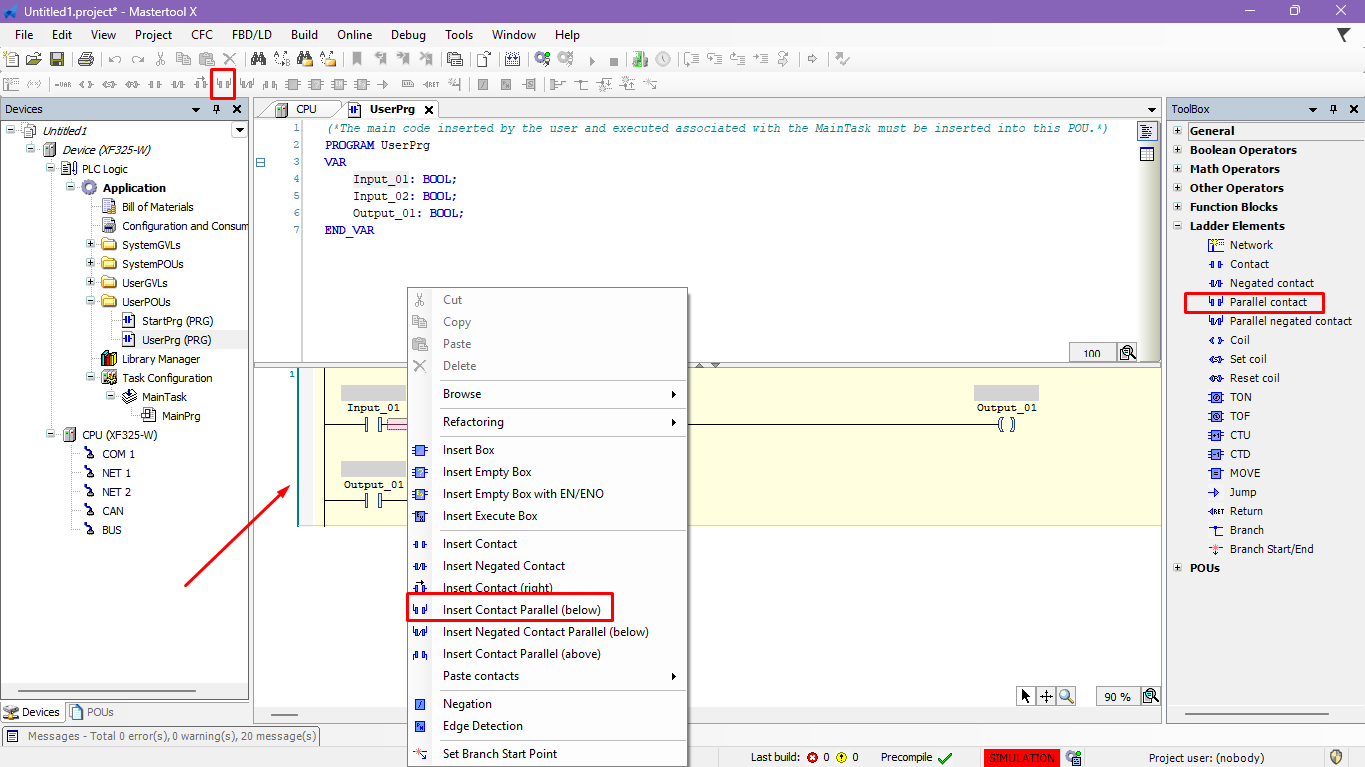1365x767 pixels.
Task: Click the Save icon in the toolbar
Action: (57, 60)
